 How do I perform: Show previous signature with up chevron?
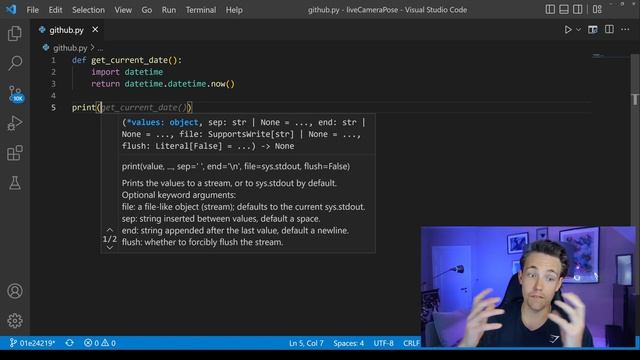click(x=109, y=230)
